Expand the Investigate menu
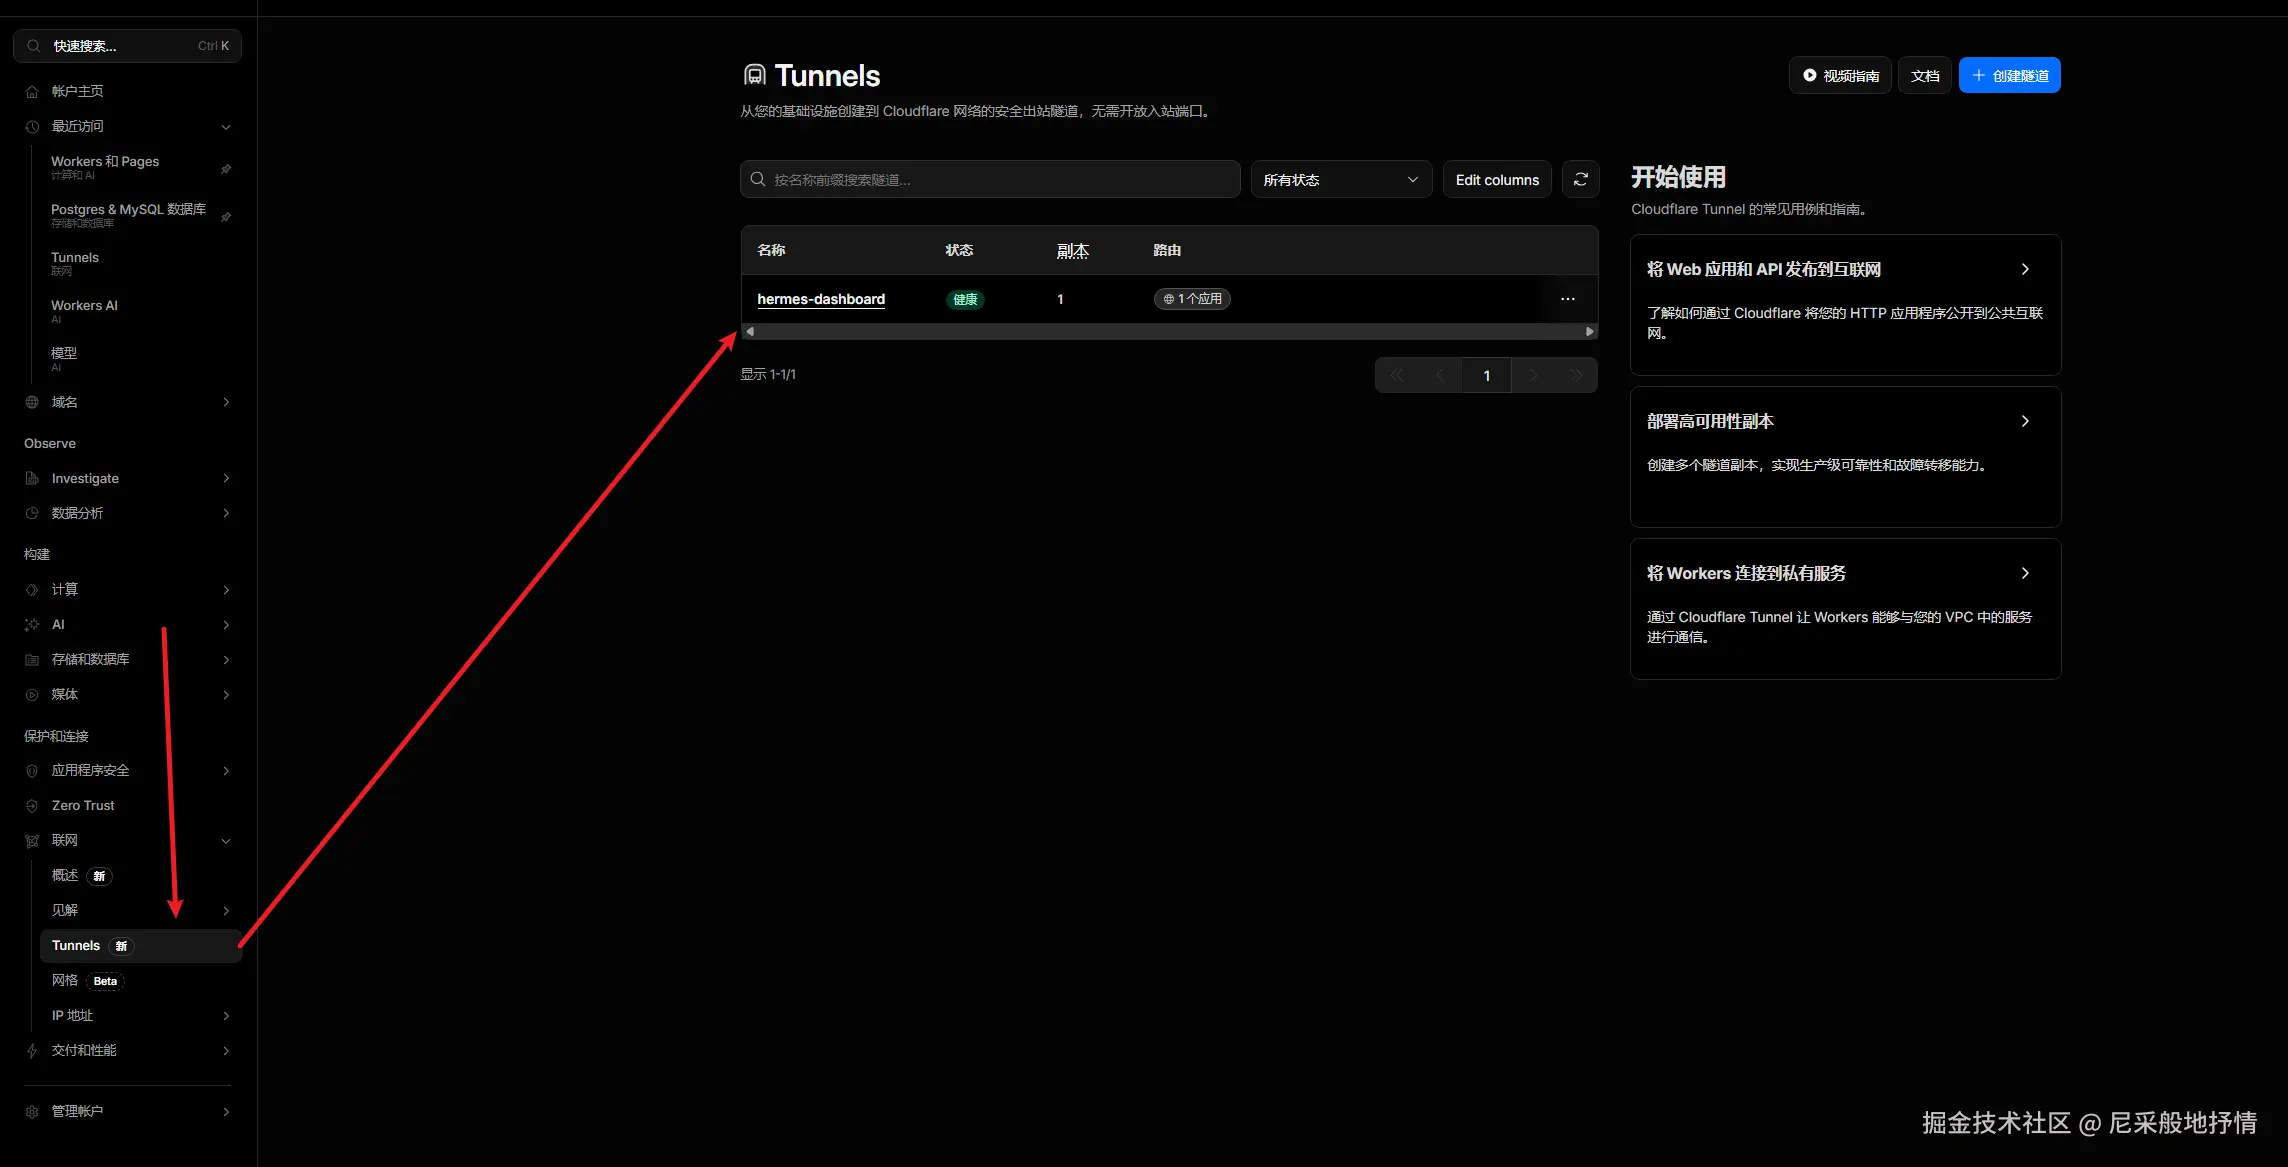The height and width of the screenshot is (1167, 2288). [x=226, y=479]
